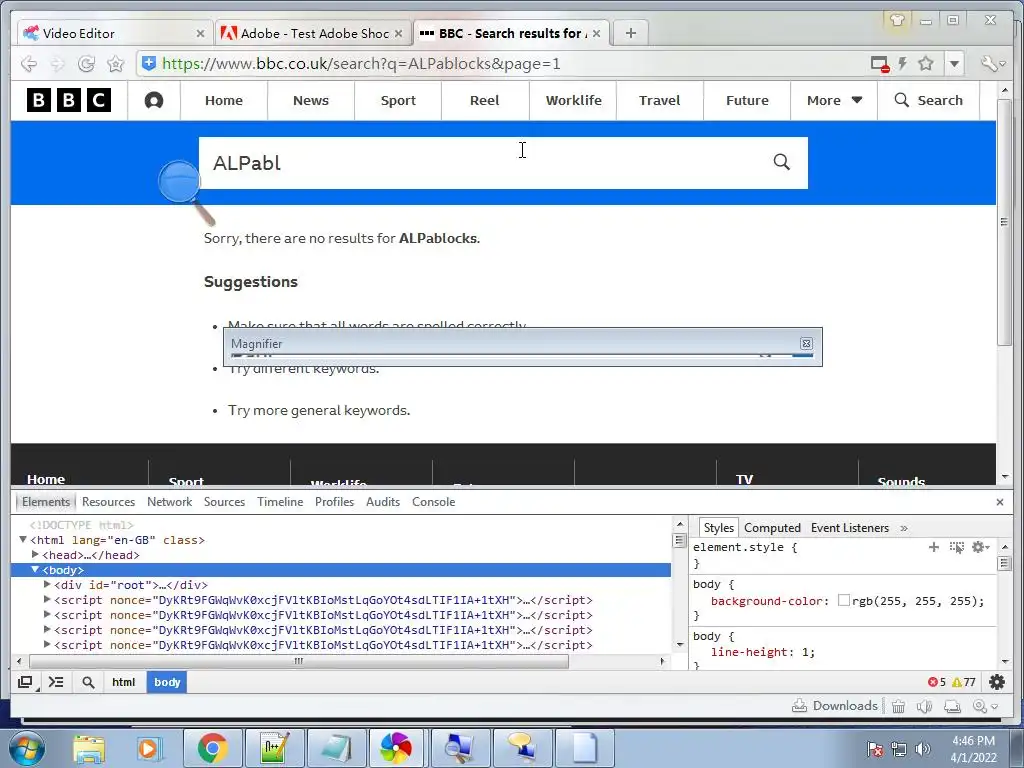Open Downloads in status bar
The width and height of the screenshot is (1024, 768).
coord(835,705)
